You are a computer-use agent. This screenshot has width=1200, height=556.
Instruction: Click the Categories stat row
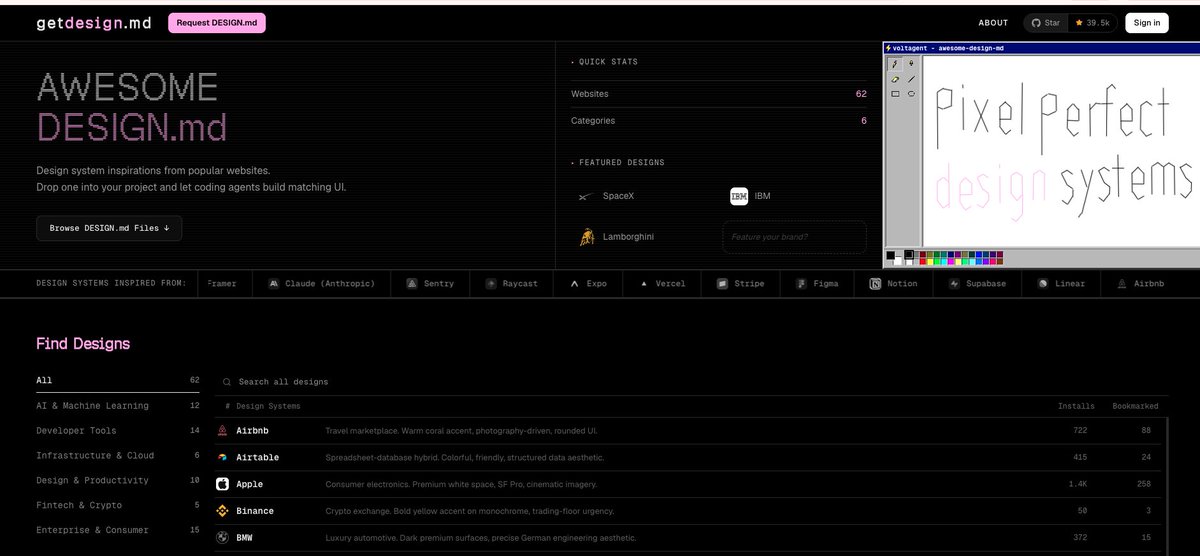pos(719,121)
